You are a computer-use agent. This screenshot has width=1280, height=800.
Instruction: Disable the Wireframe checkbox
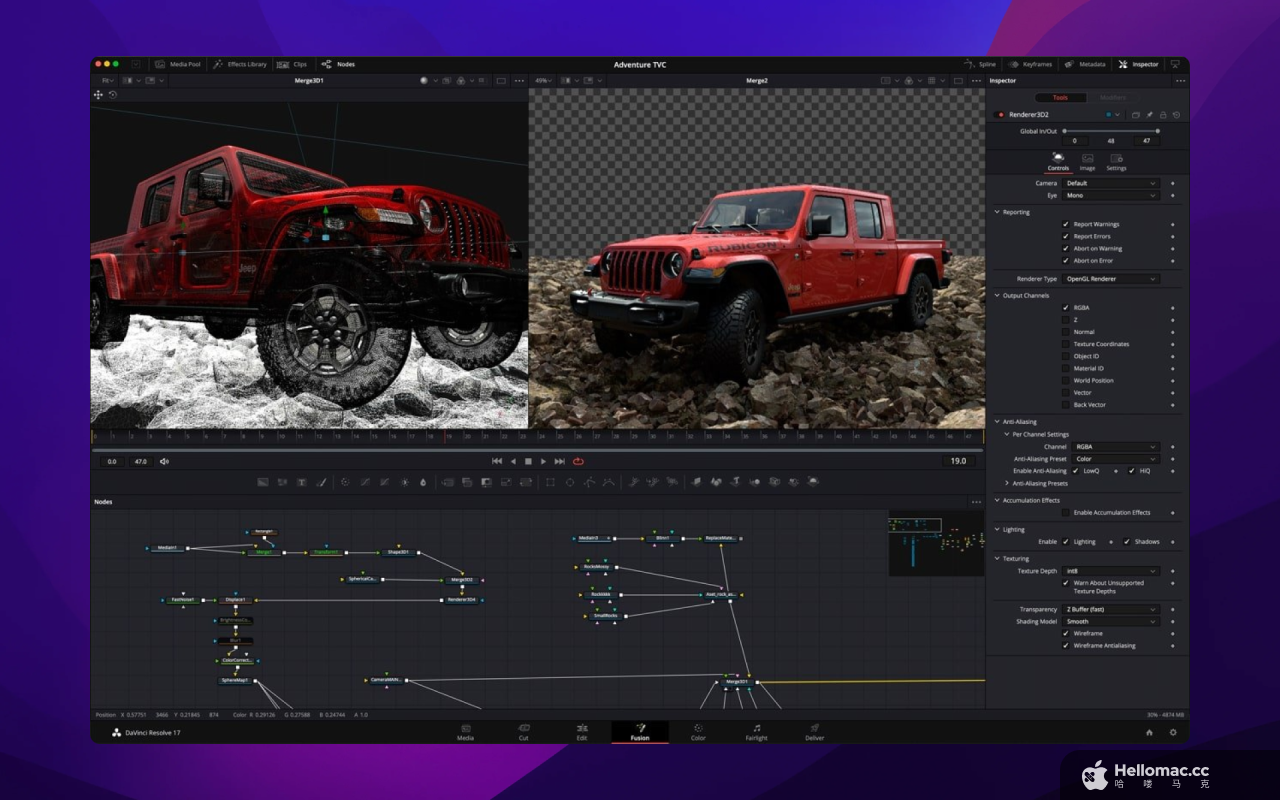tap(1065, 633)
